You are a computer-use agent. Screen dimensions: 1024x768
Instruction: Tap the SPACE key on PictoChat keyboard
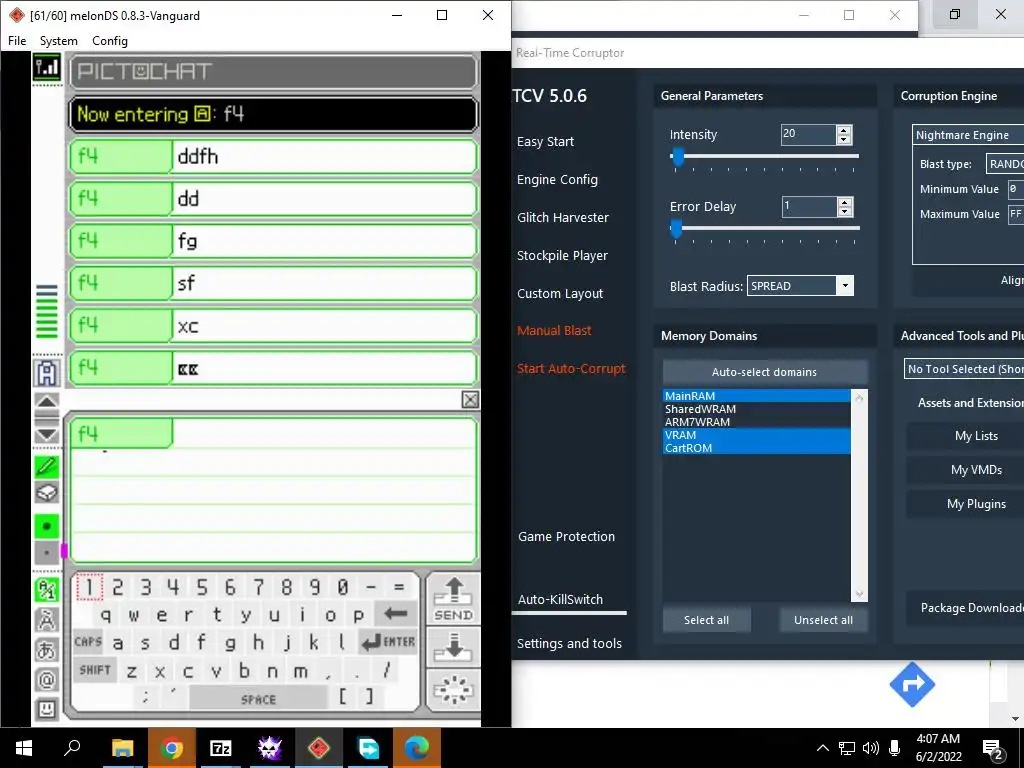[x=259, y=699]
